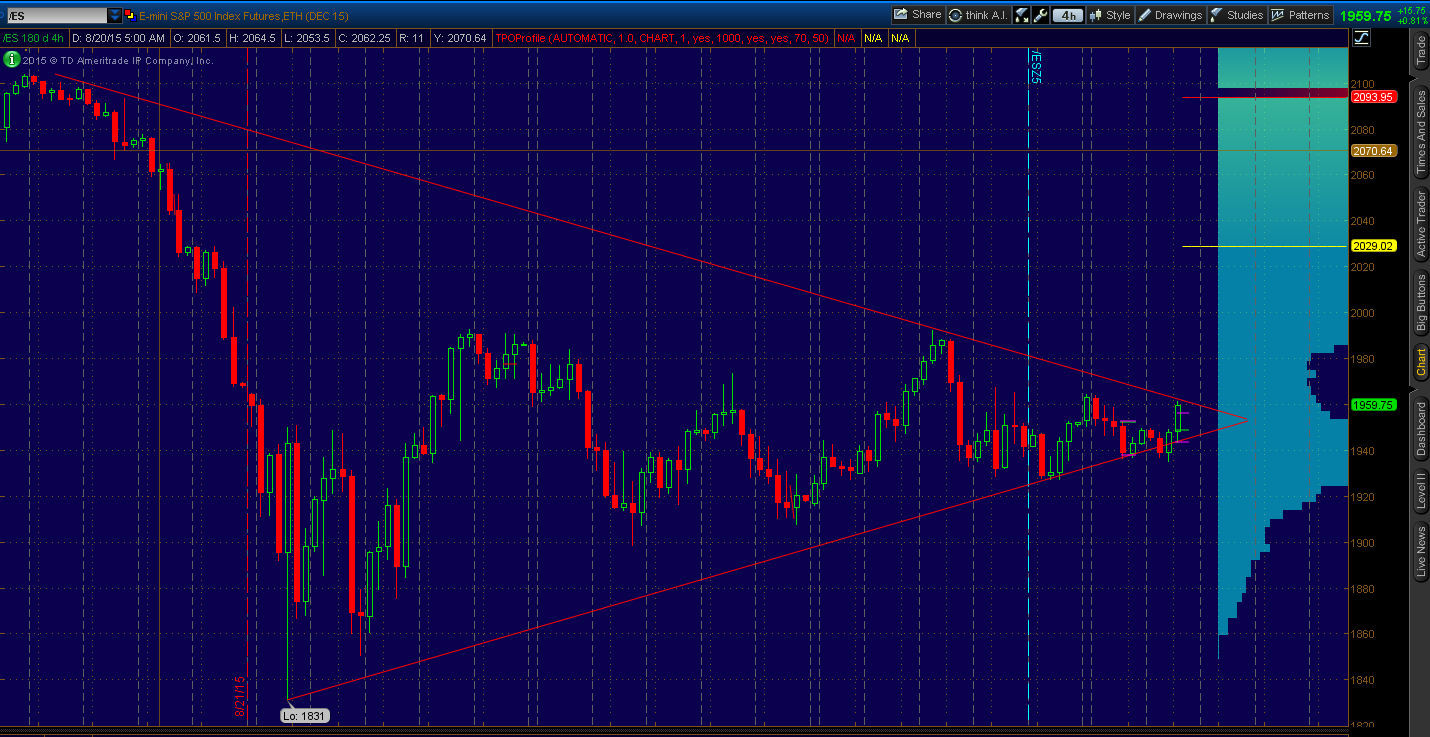Open Times And Sales side tab
The width and height of the screenshot is (1430, 737).
(x=1420, y=133)
